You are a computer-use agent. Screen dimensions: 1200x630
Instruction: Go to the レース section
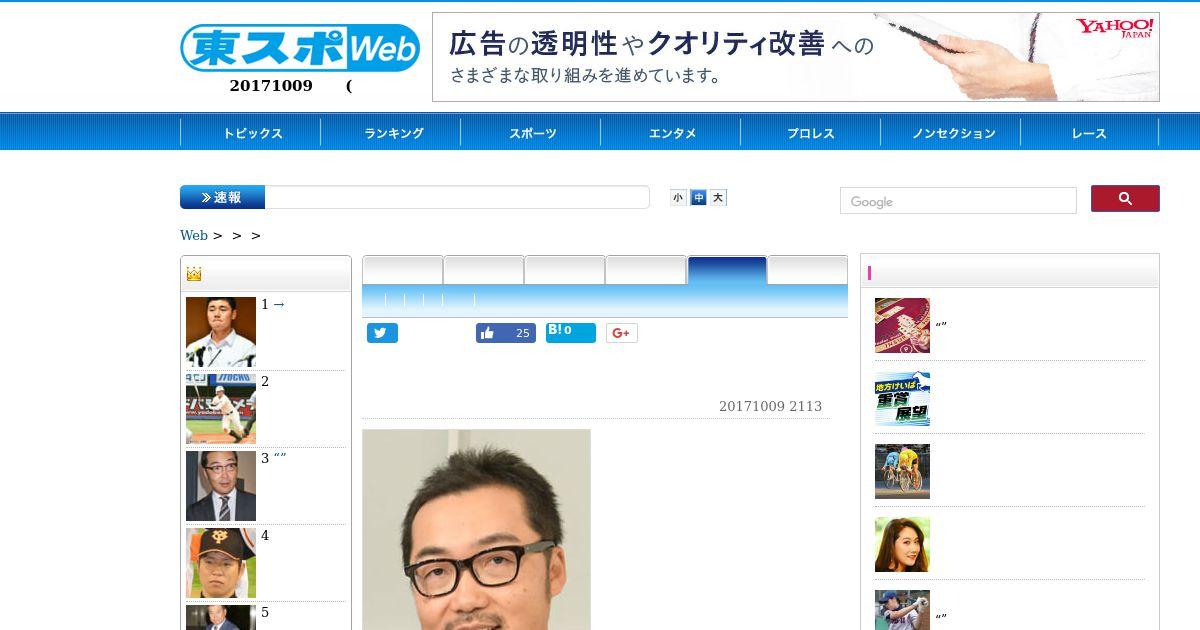click(x=1089, y=133)
